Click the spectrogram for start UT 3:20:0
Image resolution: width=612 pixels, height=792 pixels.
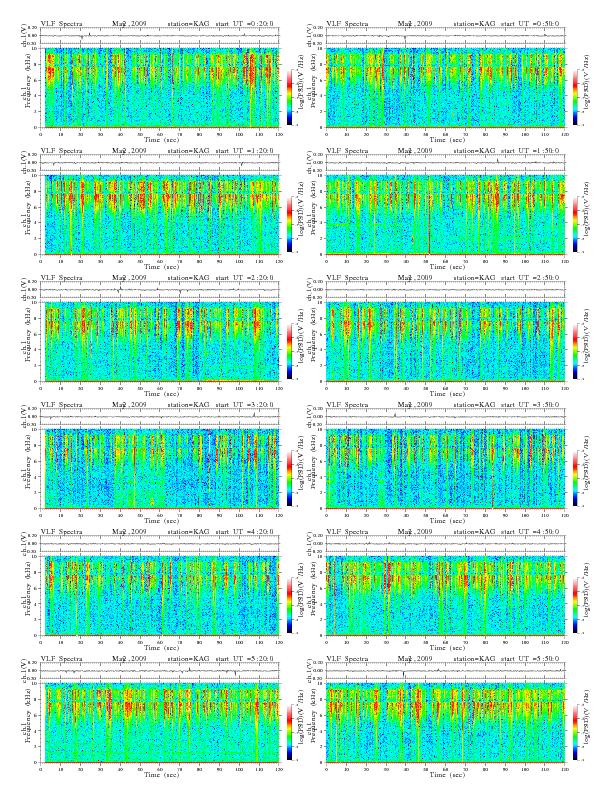[160, 469]
